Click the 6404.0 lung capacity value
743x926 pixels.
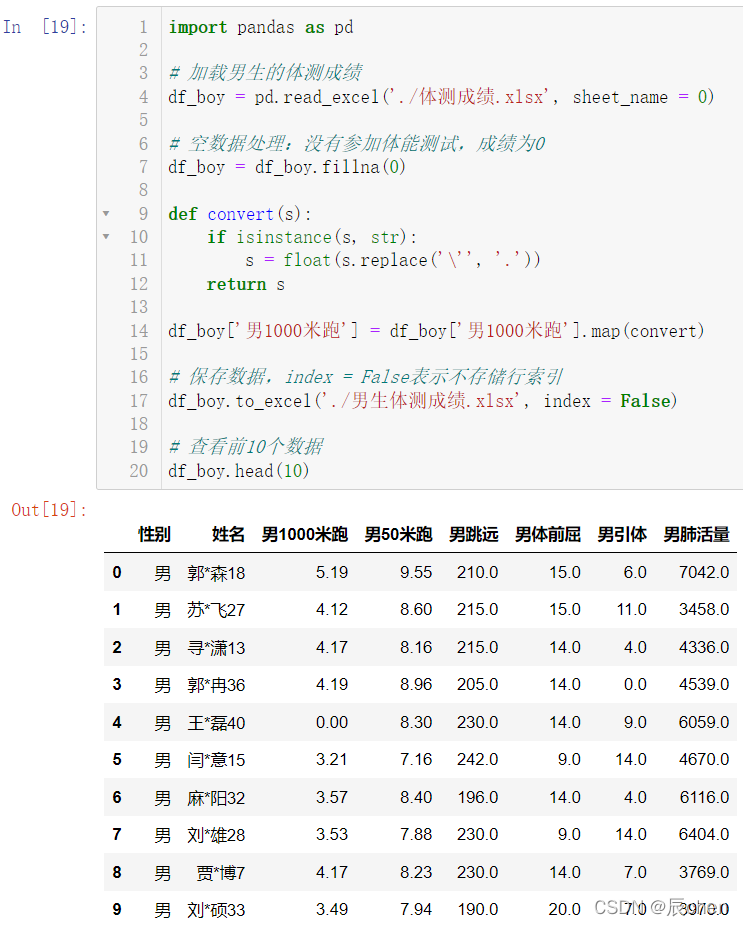pos(704,834)
